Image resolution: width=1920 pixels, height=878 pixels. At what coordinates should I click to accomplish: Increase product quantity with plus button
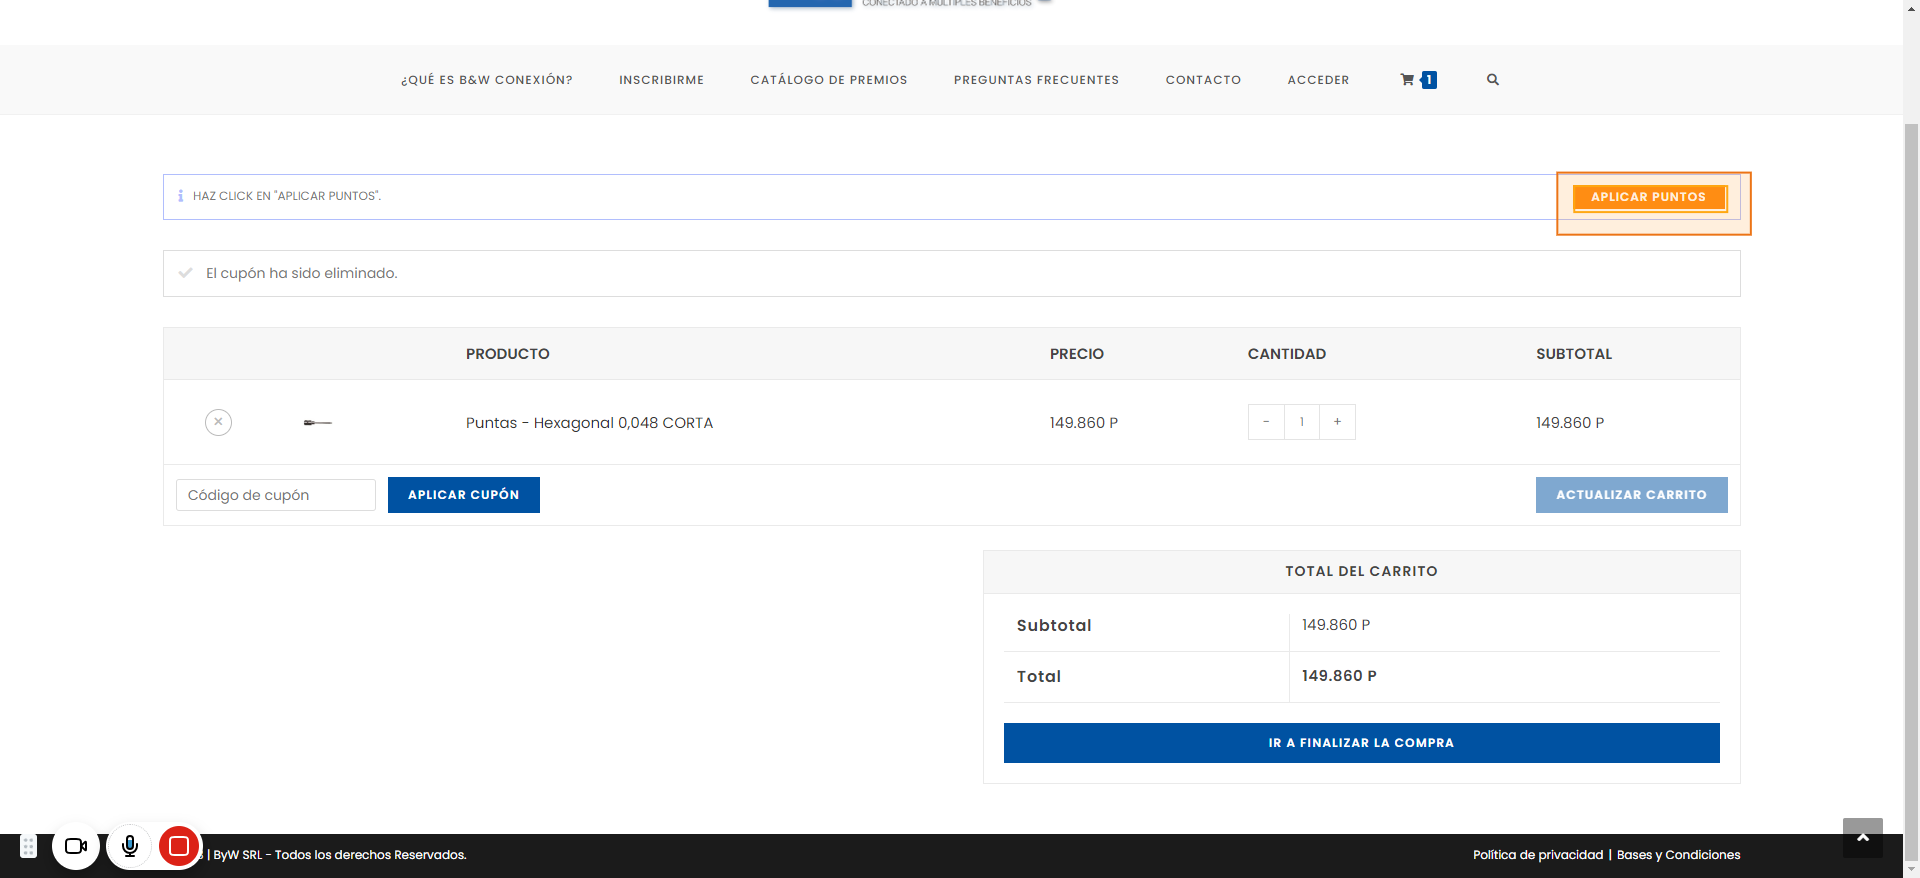point(1337,422)
